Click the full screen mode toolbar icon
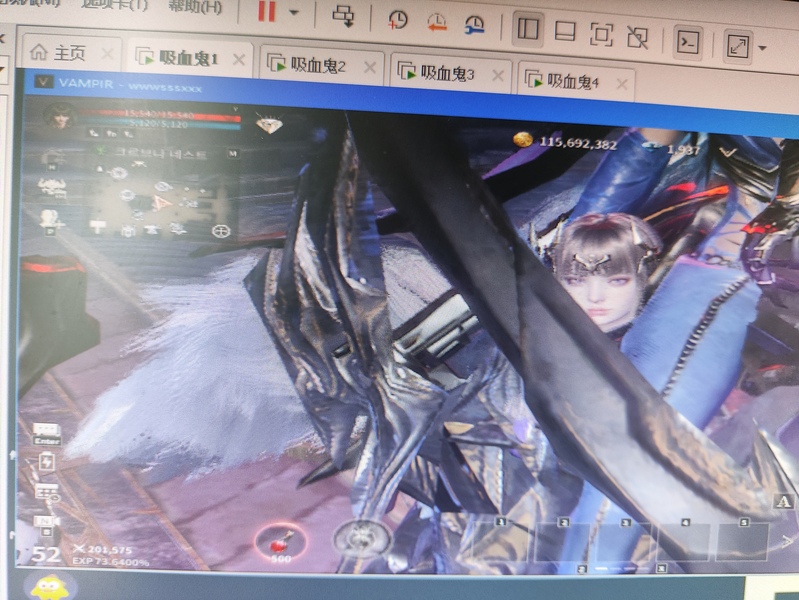Screen dimensions: 799x600 click(601, 35)
